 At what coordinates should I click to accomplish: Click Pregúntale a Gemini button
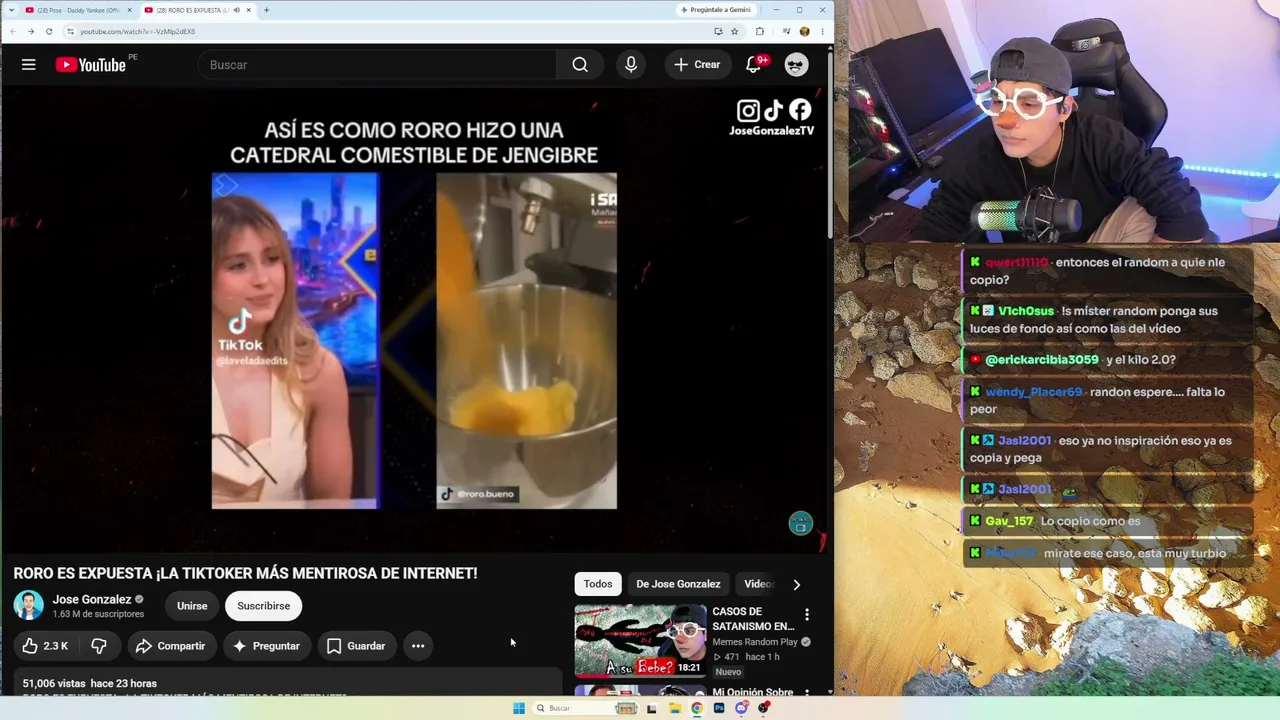click(715, 10)
